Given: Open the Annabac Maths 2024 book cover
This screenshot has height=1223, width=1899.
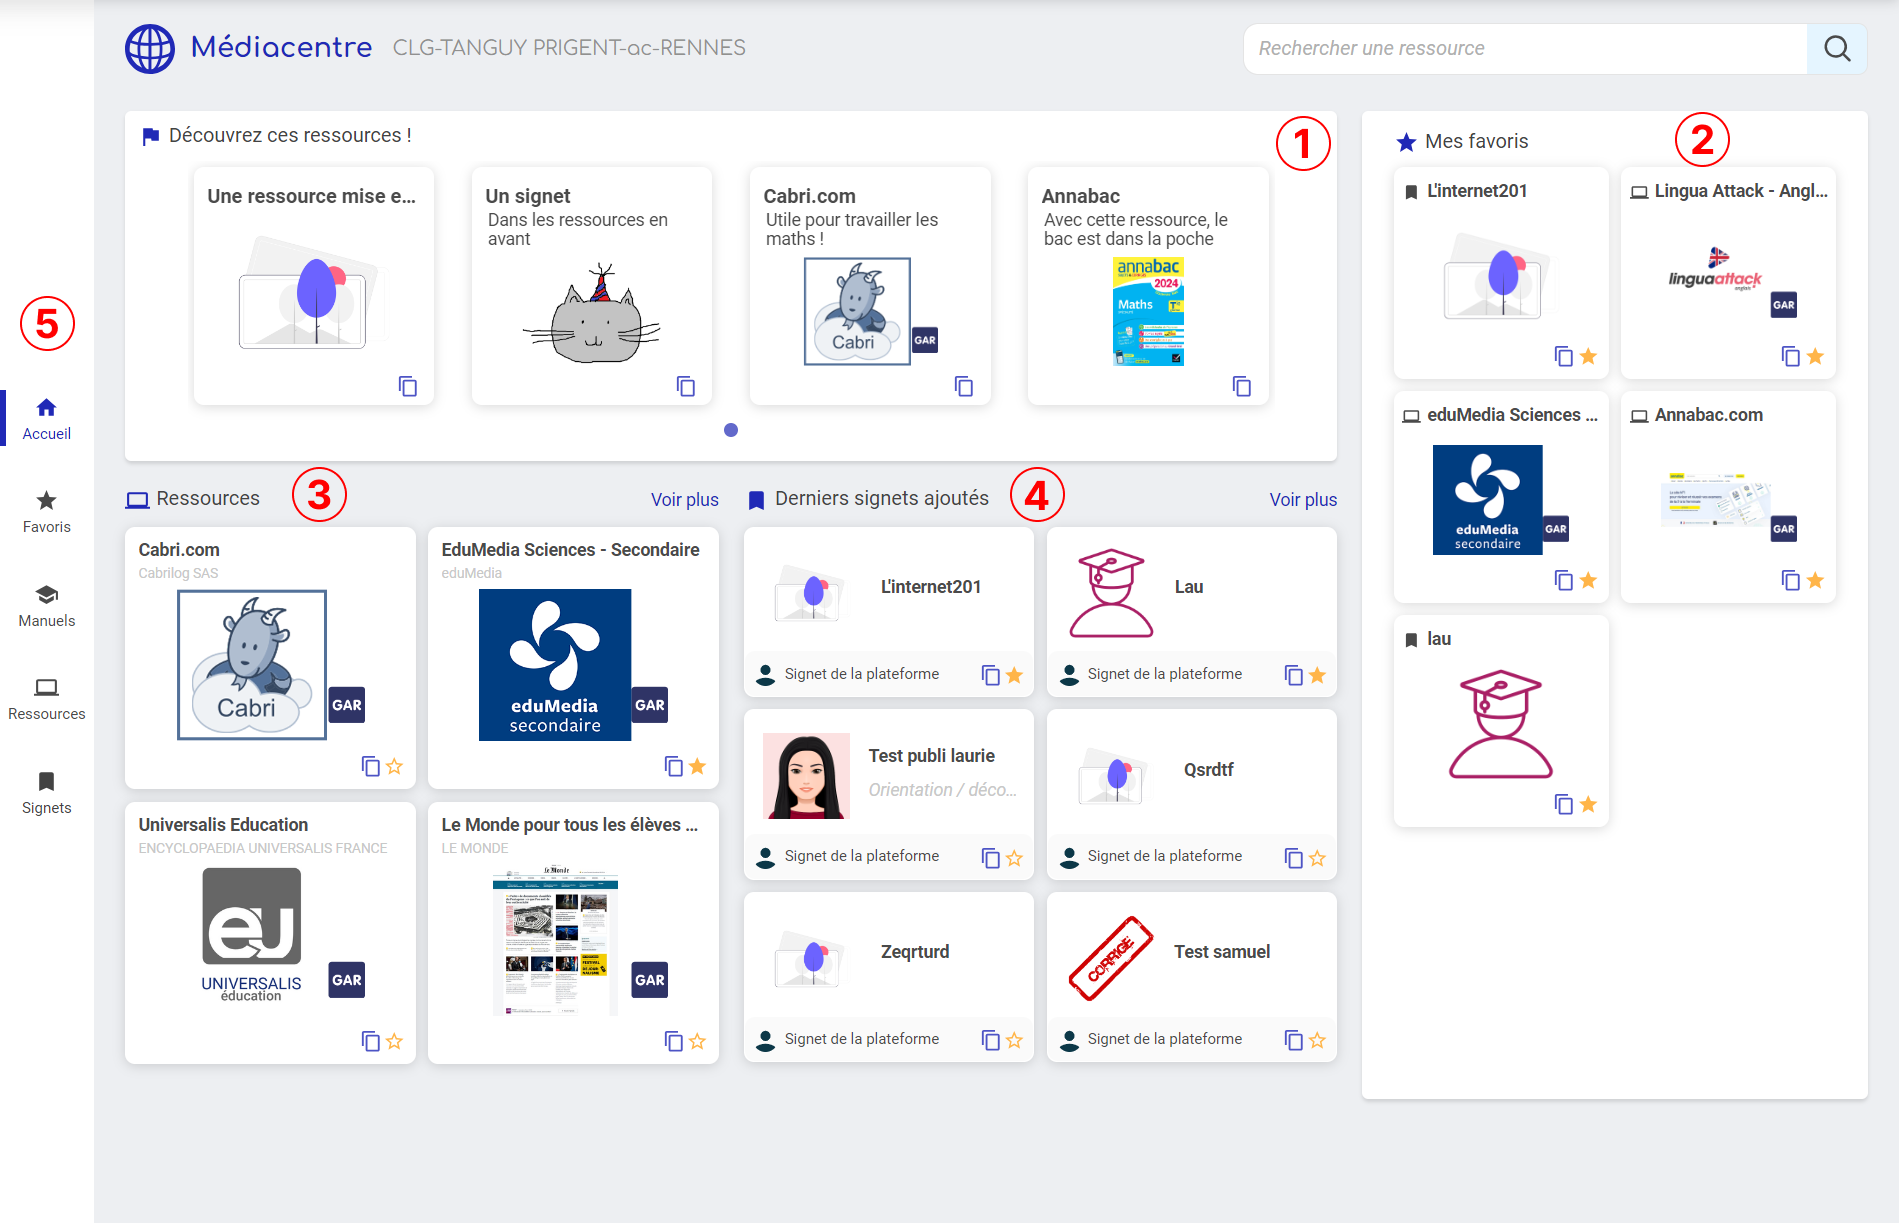Looking at the screenshot, I should (x=1148, y=311).
